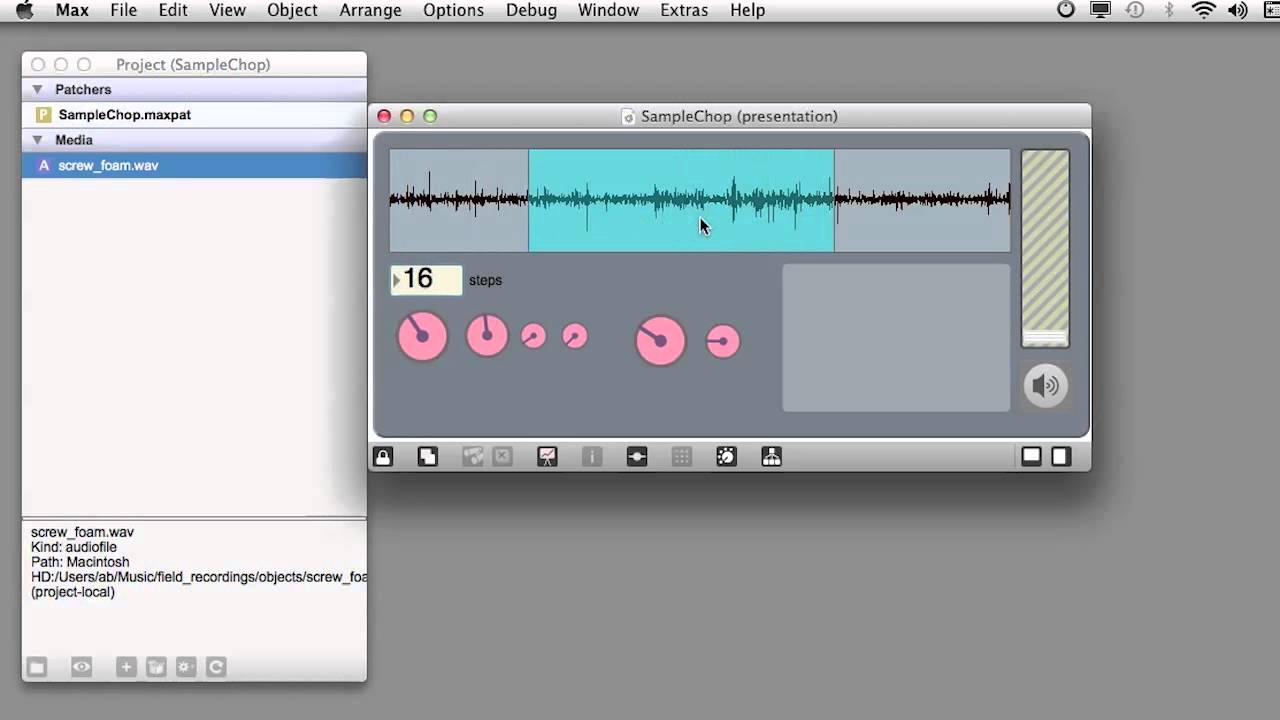Toggle the bottom panel view icon

(x=1031, y=457)
